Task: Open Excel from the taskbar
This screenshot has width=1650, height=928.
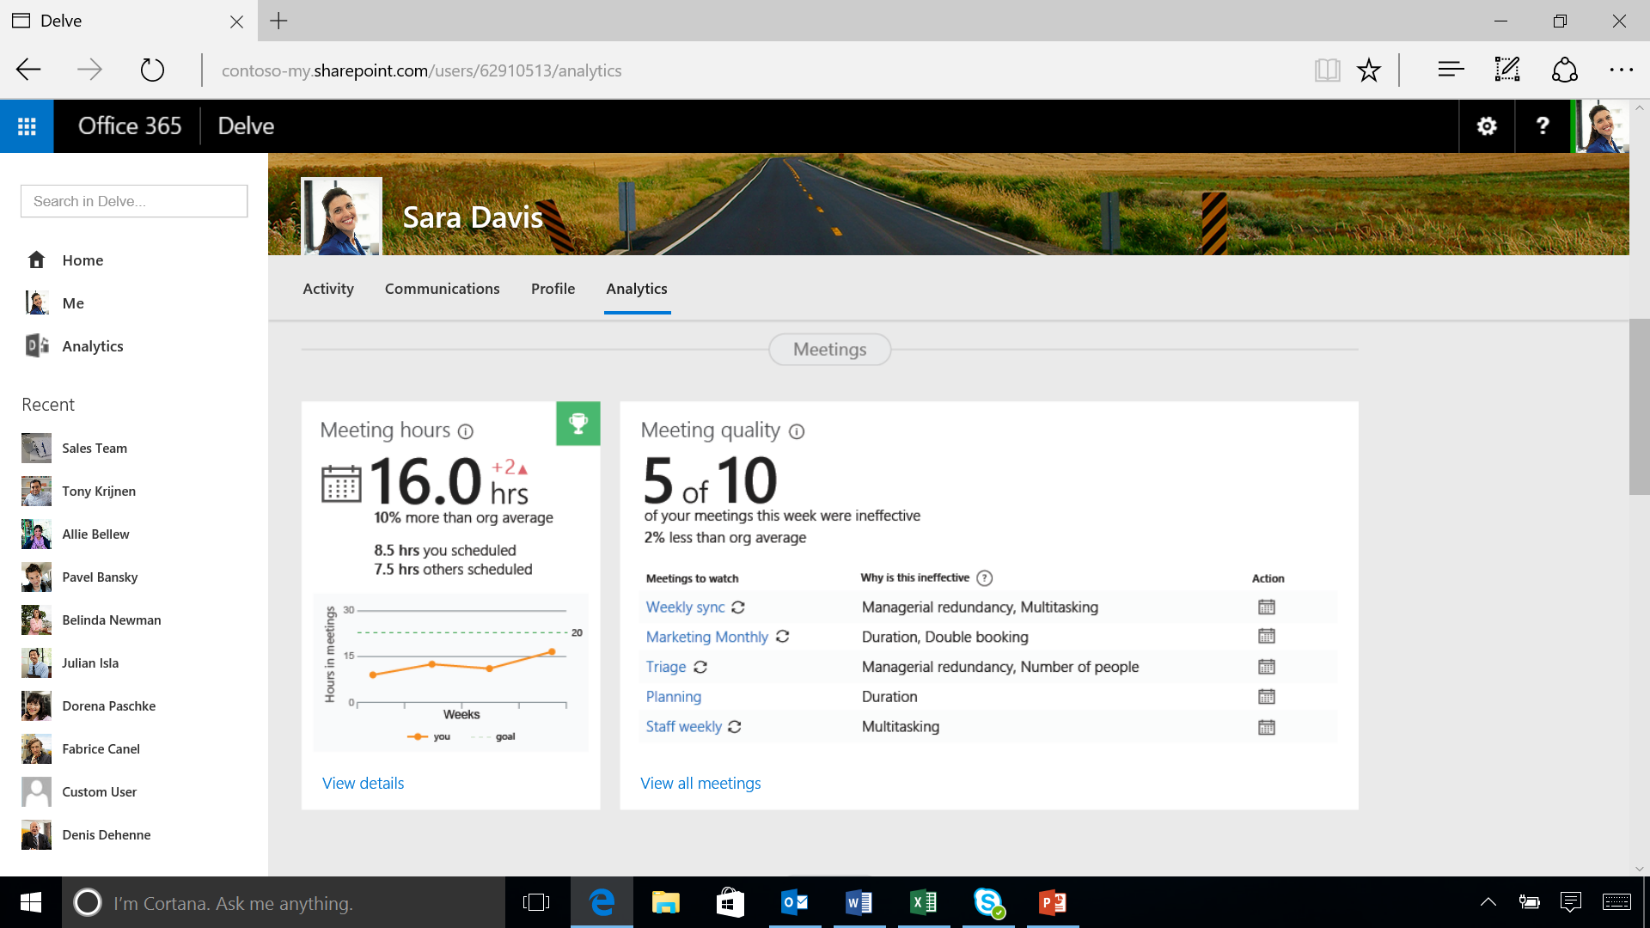Action: click(x=923, y=902)
